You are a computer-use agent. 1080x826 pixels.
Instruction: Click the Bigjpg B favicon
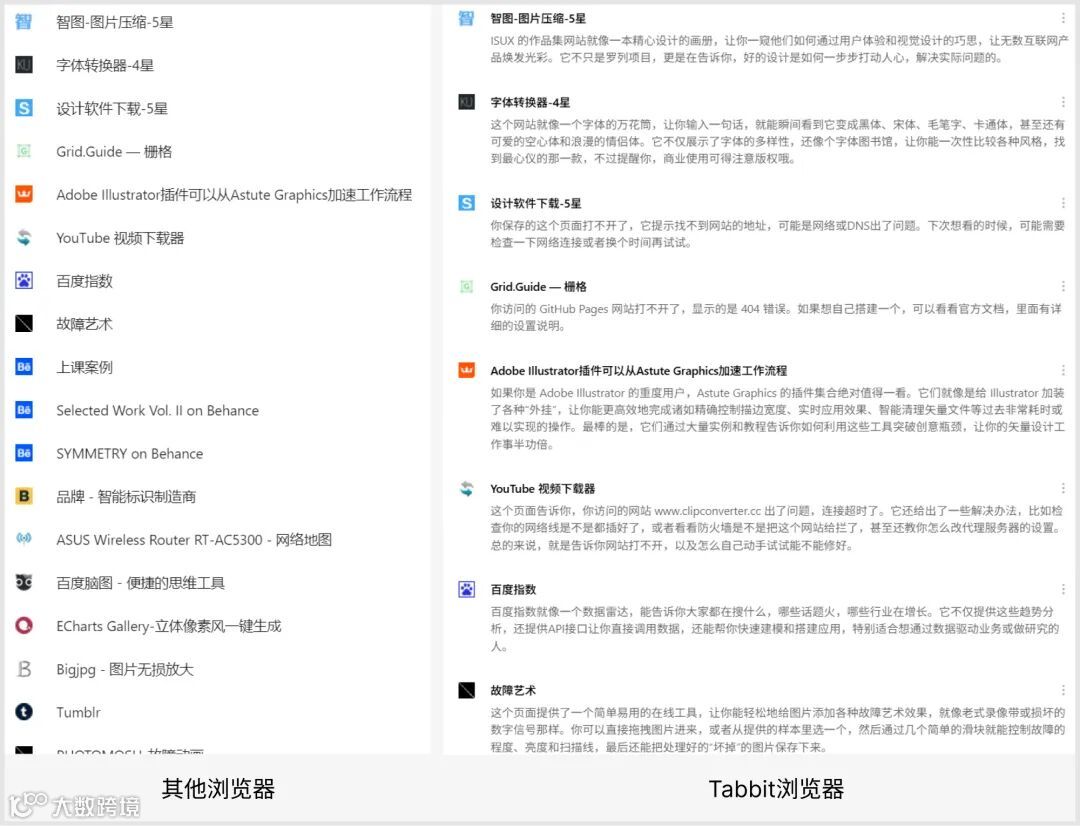pos(23,669)
